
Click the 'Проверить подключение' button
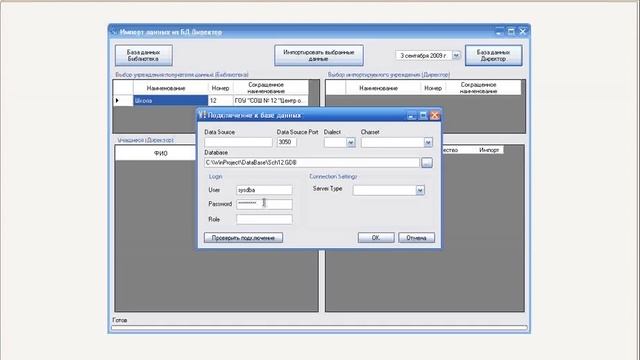point(243,238)
